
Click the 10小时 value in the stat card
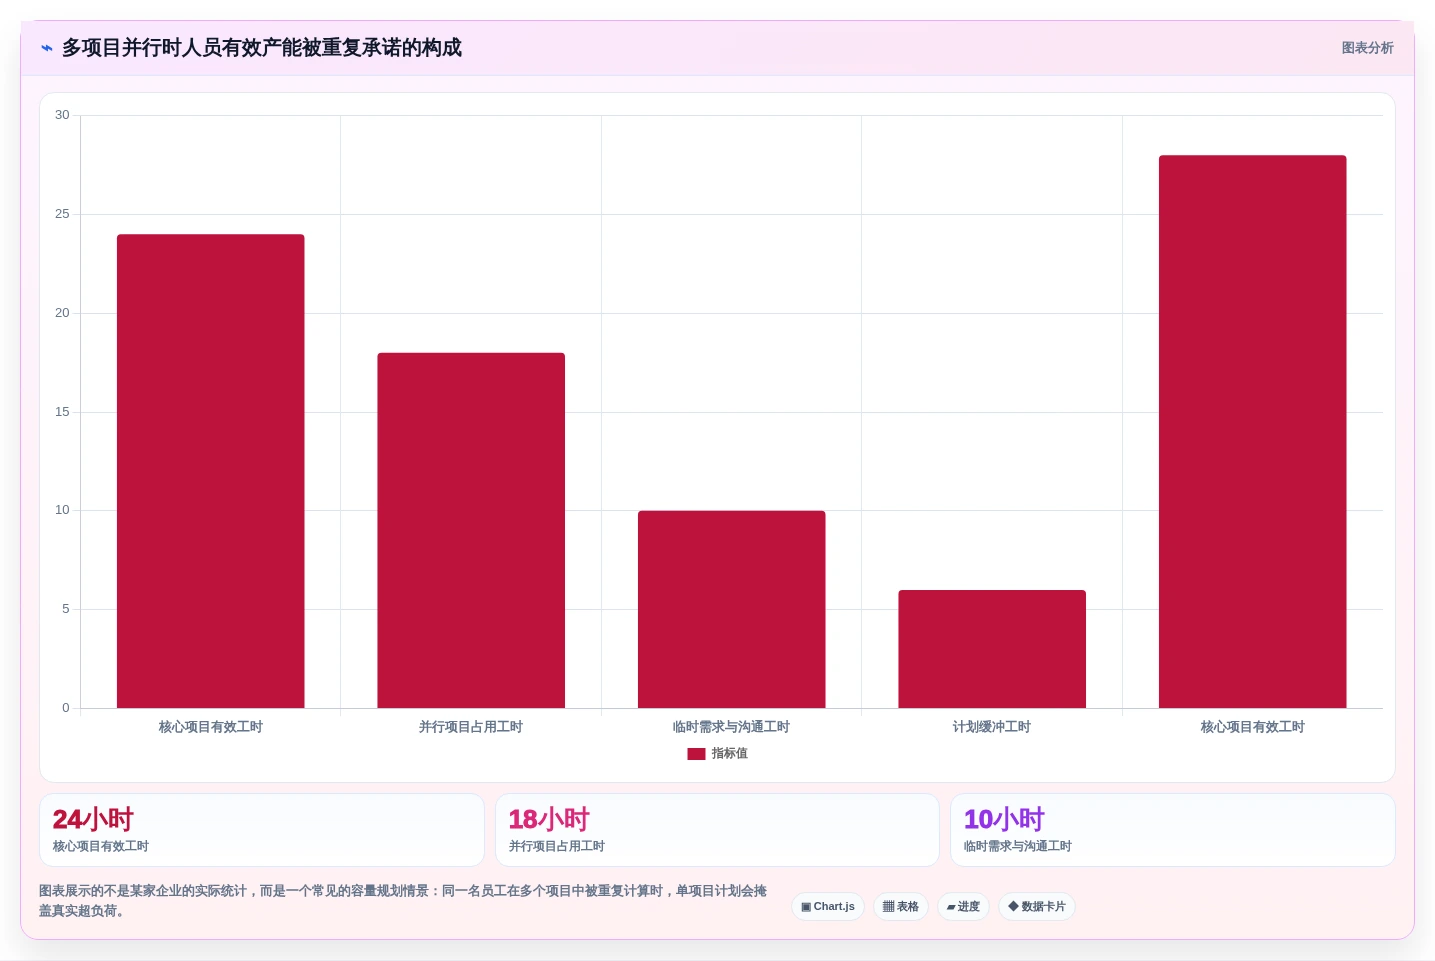1004,820
